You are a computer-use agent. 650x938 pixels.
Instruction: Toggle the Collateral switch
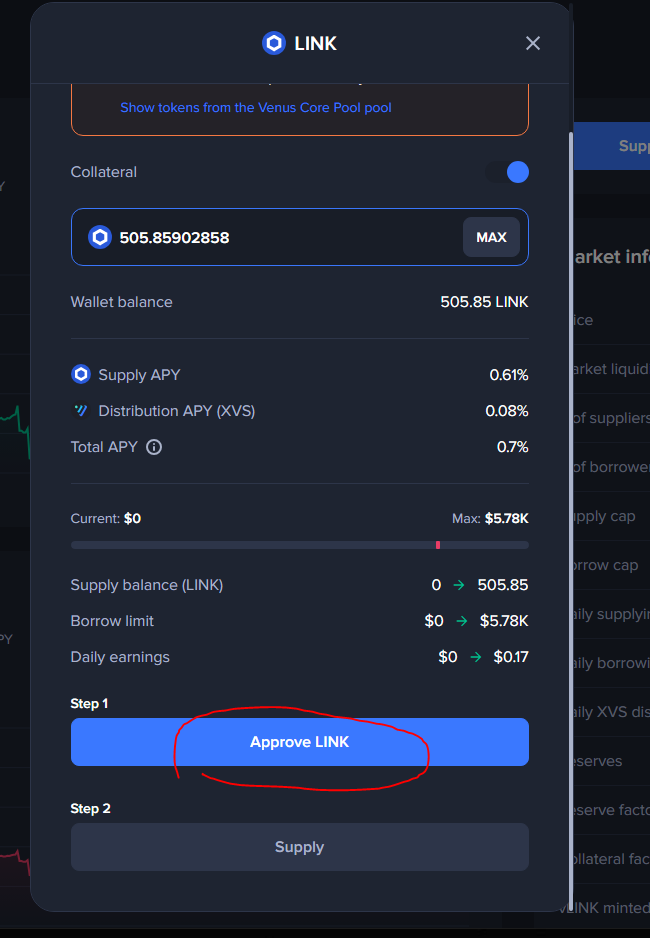click(x=506, y=172)
